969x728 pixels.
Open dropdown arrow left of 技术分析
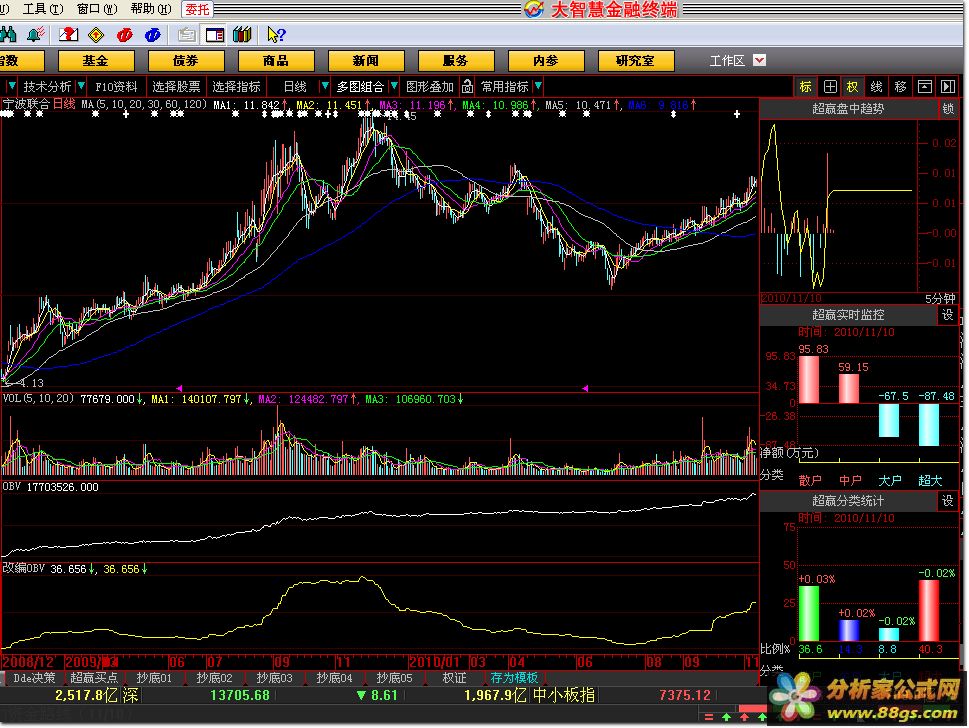coord(11,87)
